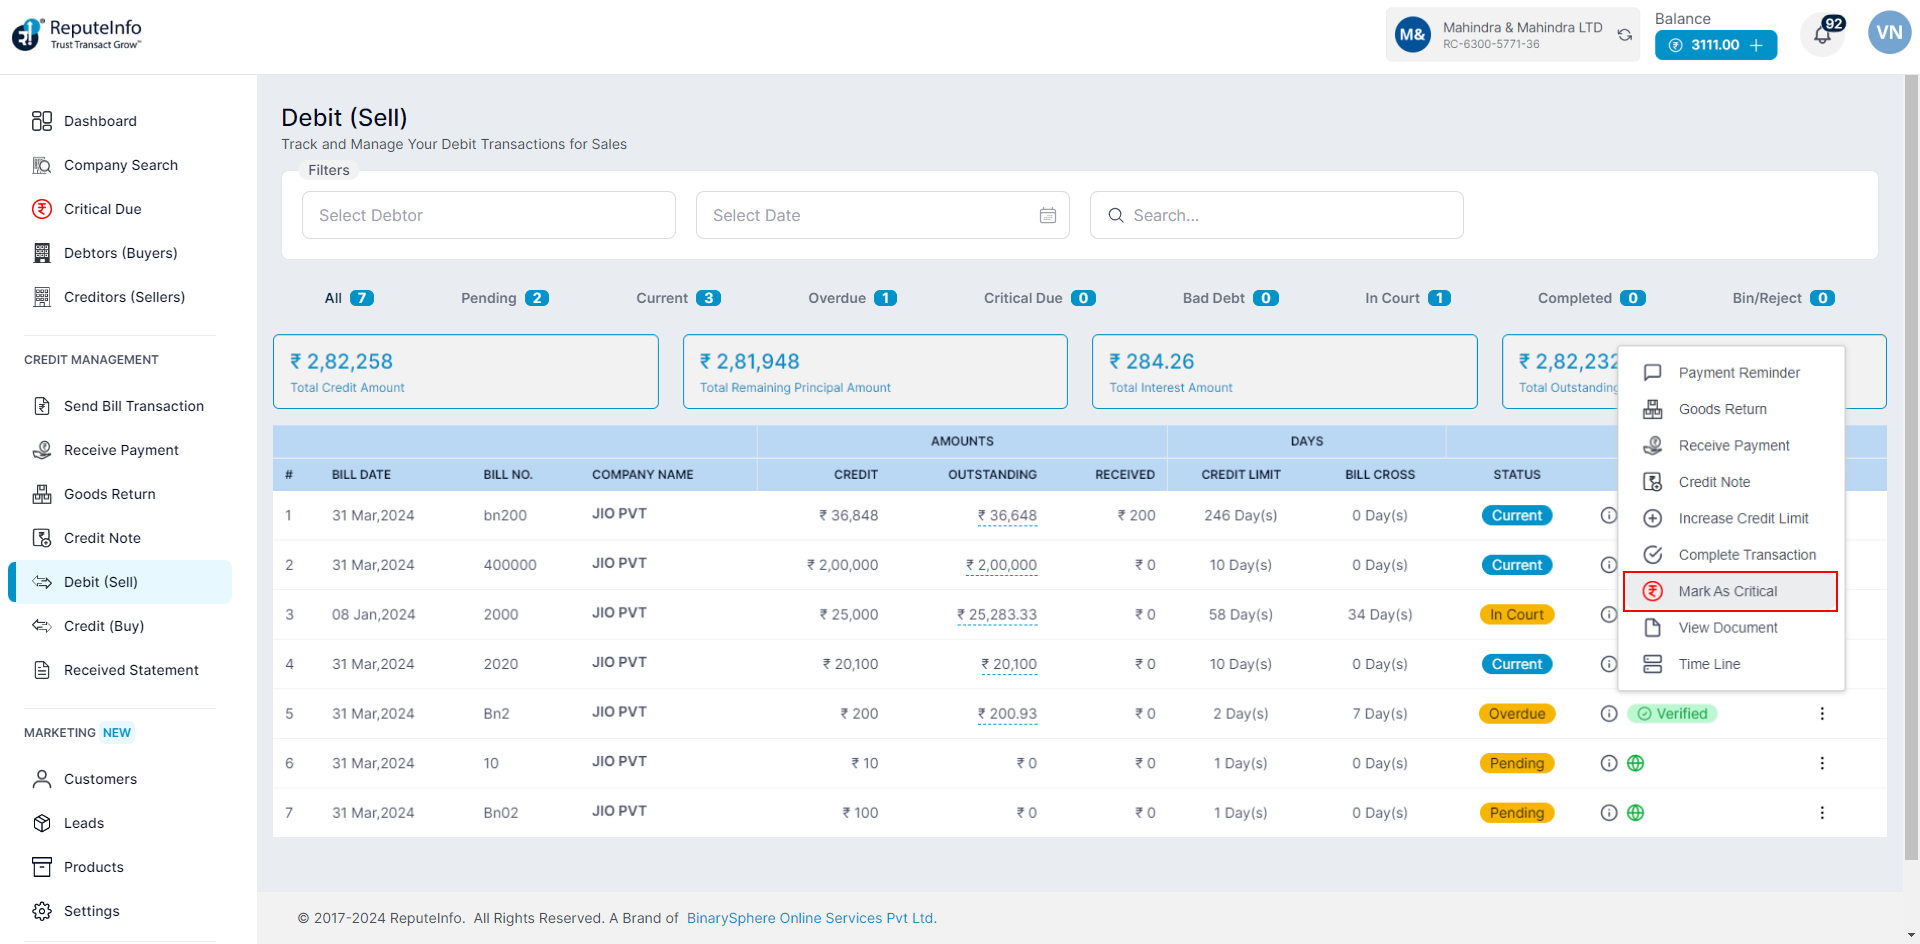1920x944 pixels.
Task: Click the company switch refresh icon
Action: tap(1625, 35)
